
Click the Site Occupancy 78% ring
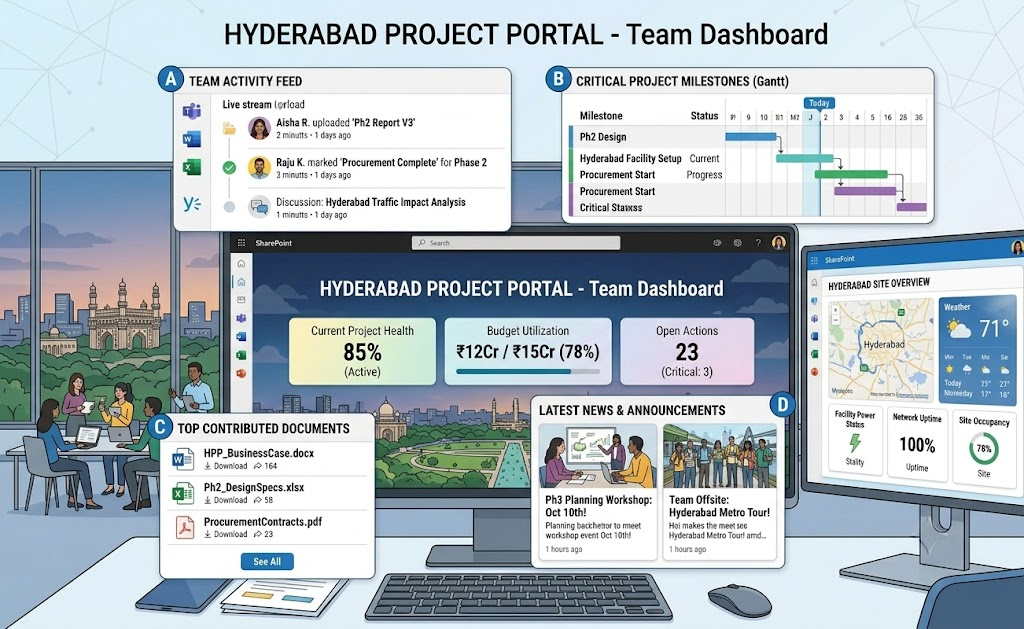coord(984,449)
